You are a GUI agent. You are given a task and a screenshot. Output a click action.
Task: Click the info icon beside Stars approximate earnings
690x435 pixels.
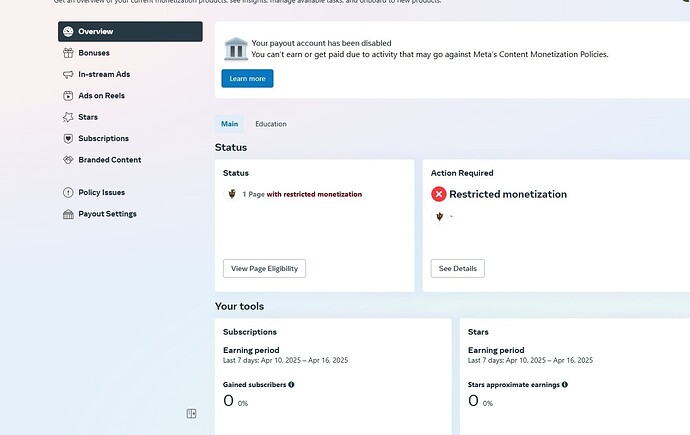coord(565,384)
